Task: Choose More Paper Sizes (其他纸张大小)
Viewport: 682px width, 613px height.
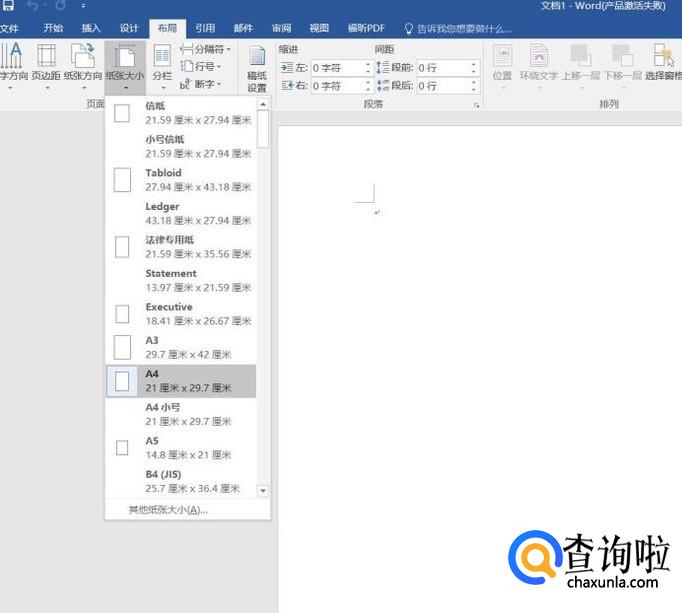Action: click(x=168, y=509)
